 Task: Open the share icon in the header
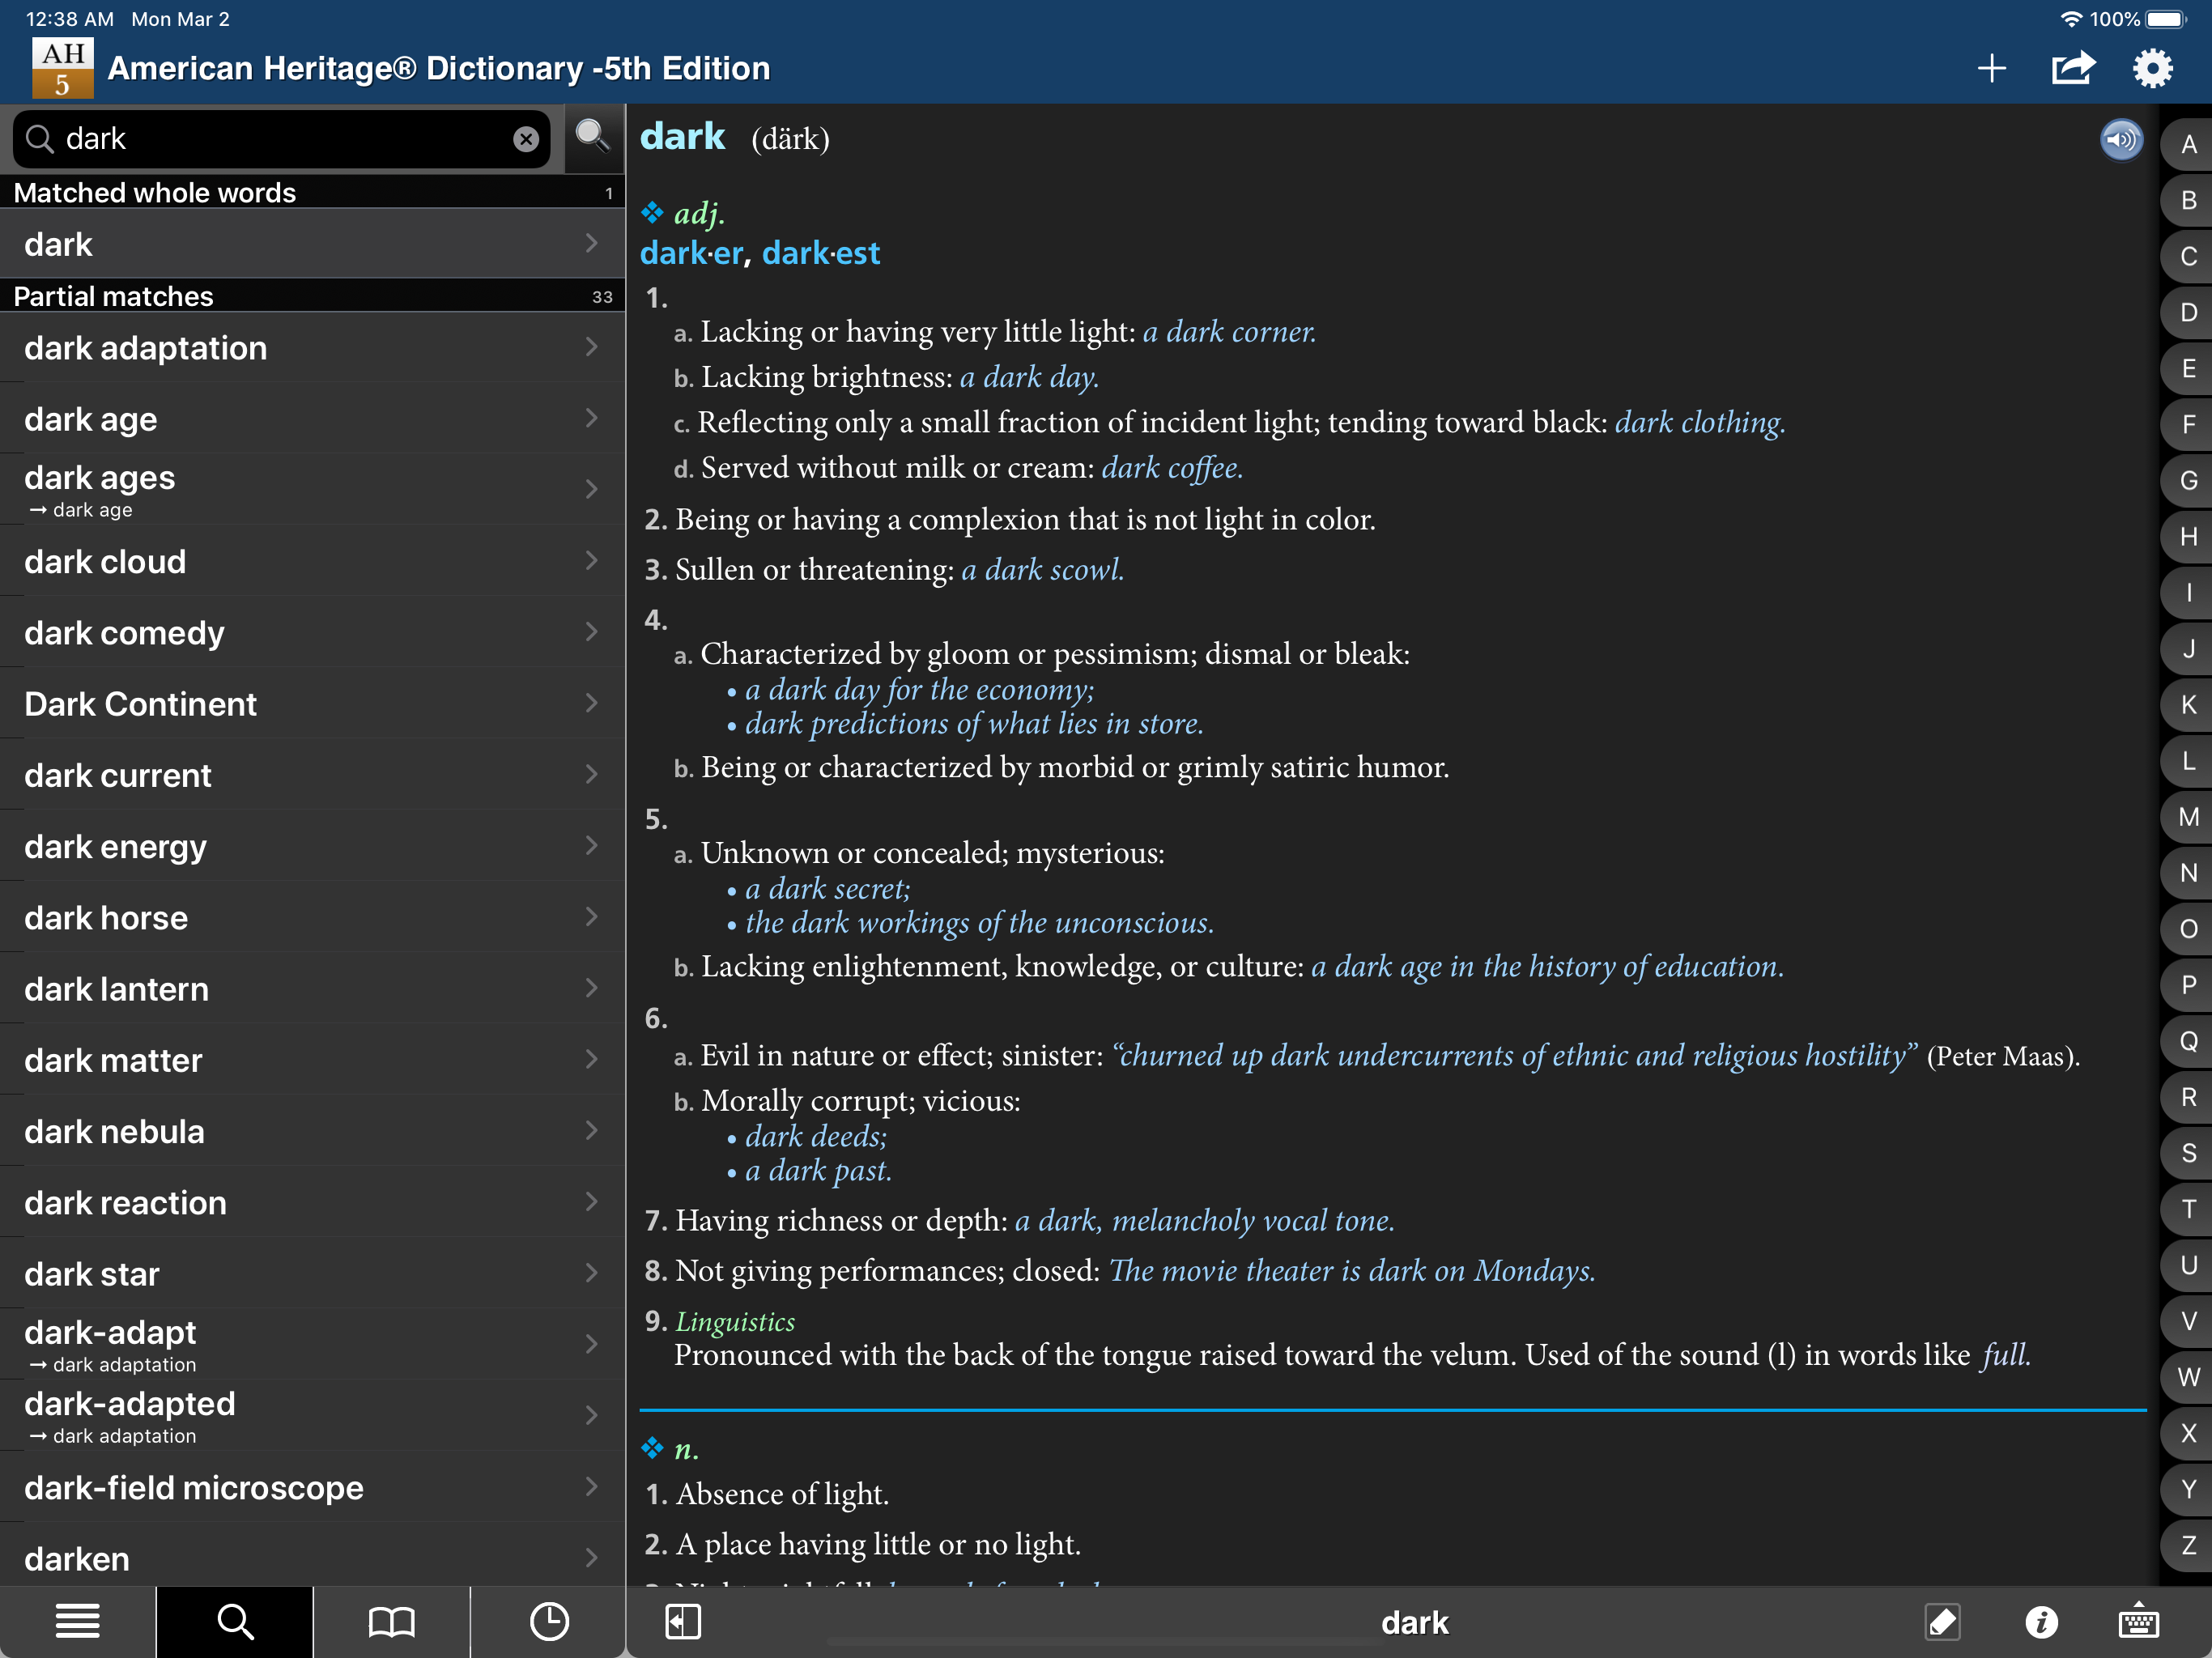pyautogui.click(x=2072, y=68)
